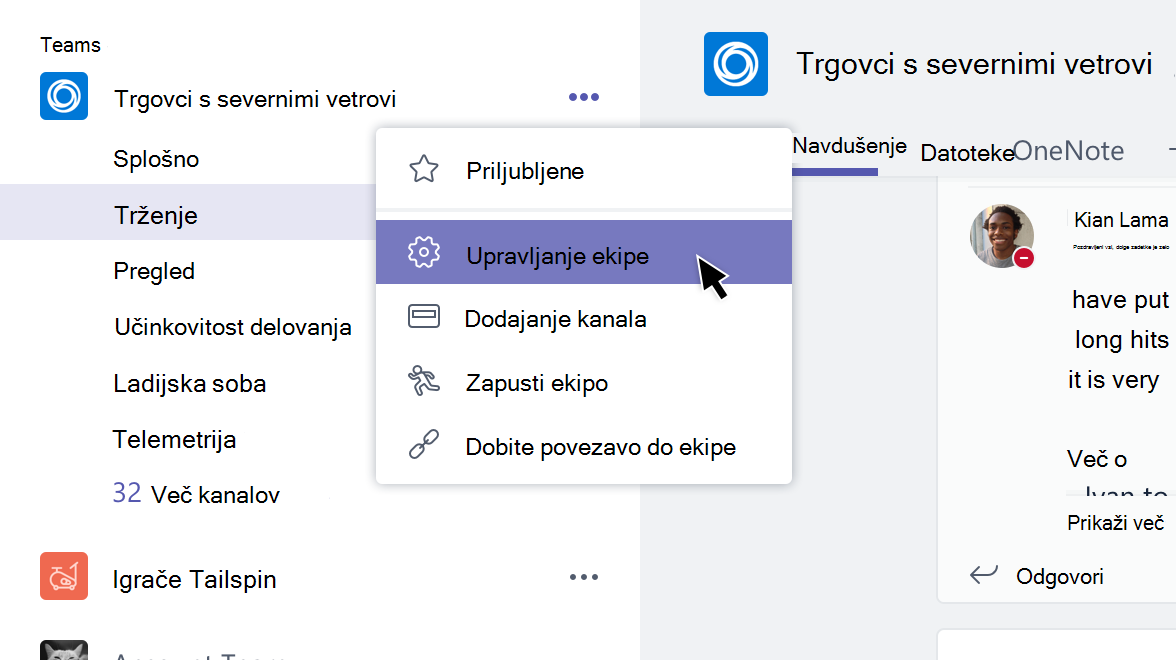Open the Splošno channel
Image resolution: width=1176 pixels, height=660 pixels.
(x=156, y=159)
